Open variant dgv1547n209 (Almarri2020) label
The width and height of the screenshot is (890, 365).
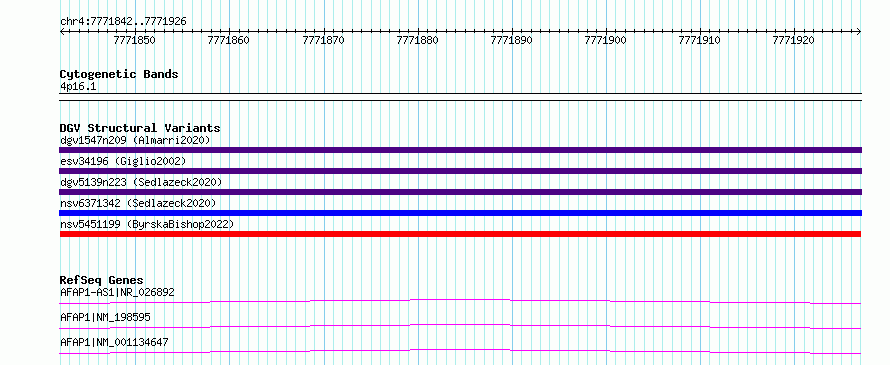click(x=135, y=140)
